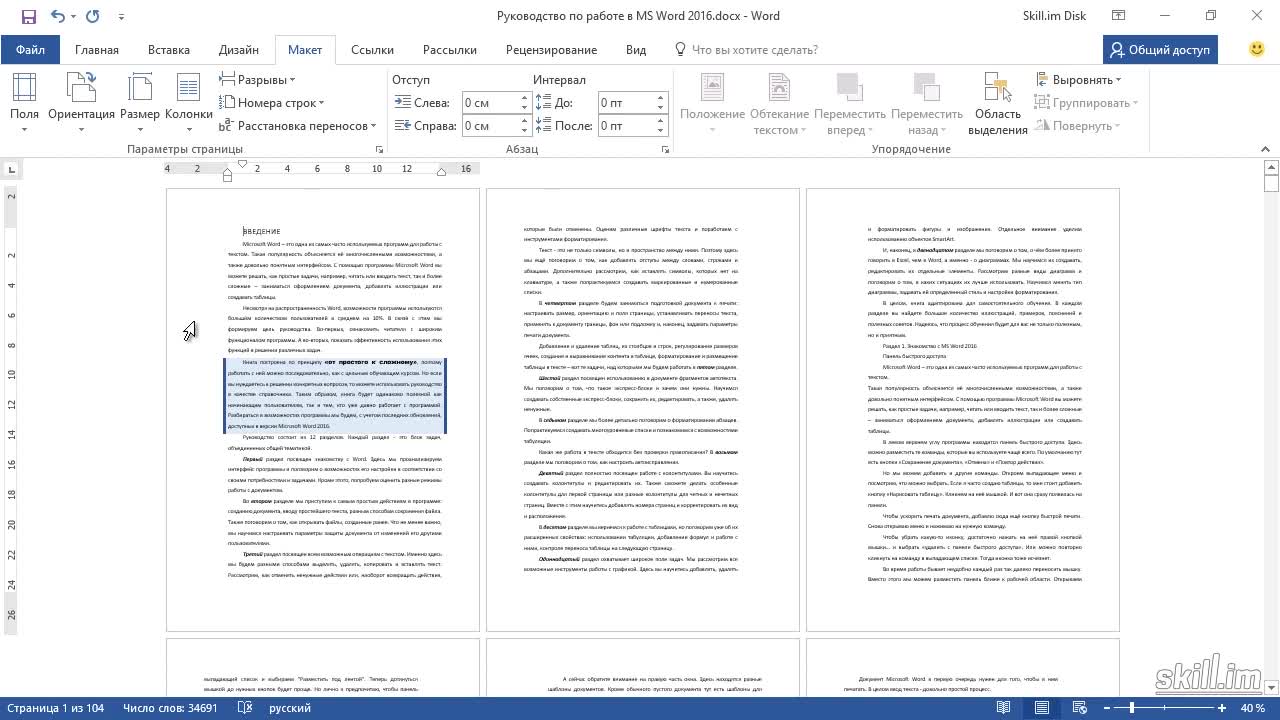Click the До spacing-before input field

626,103
